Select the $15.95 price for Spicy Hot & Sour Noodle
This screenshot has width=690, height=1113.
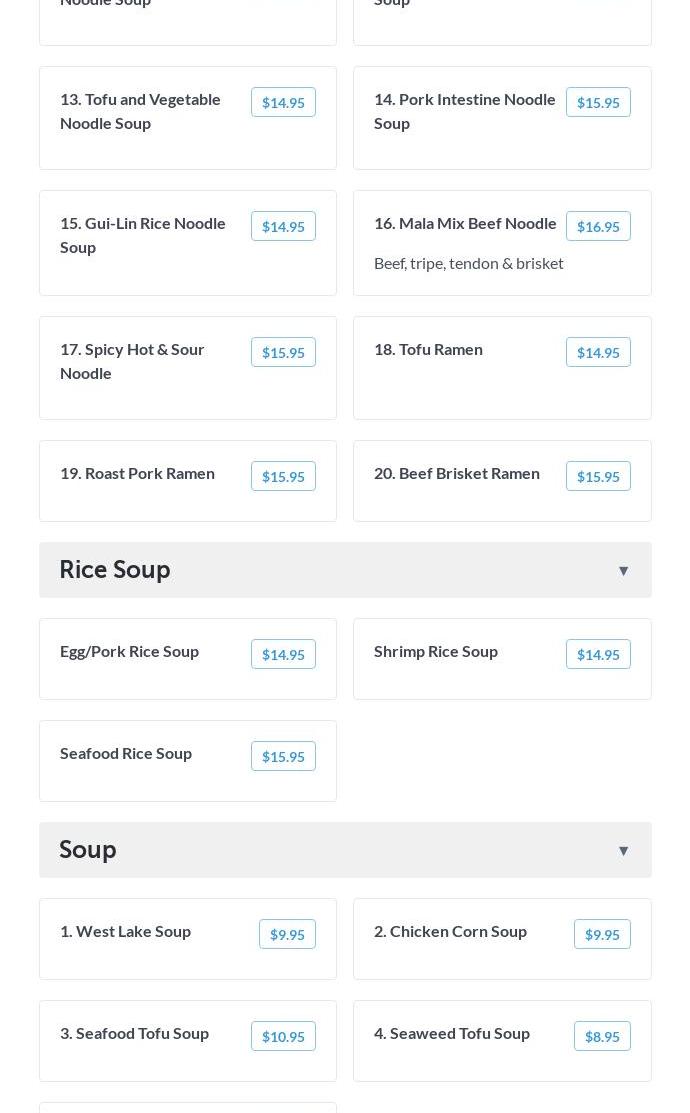tap(283, 352)
